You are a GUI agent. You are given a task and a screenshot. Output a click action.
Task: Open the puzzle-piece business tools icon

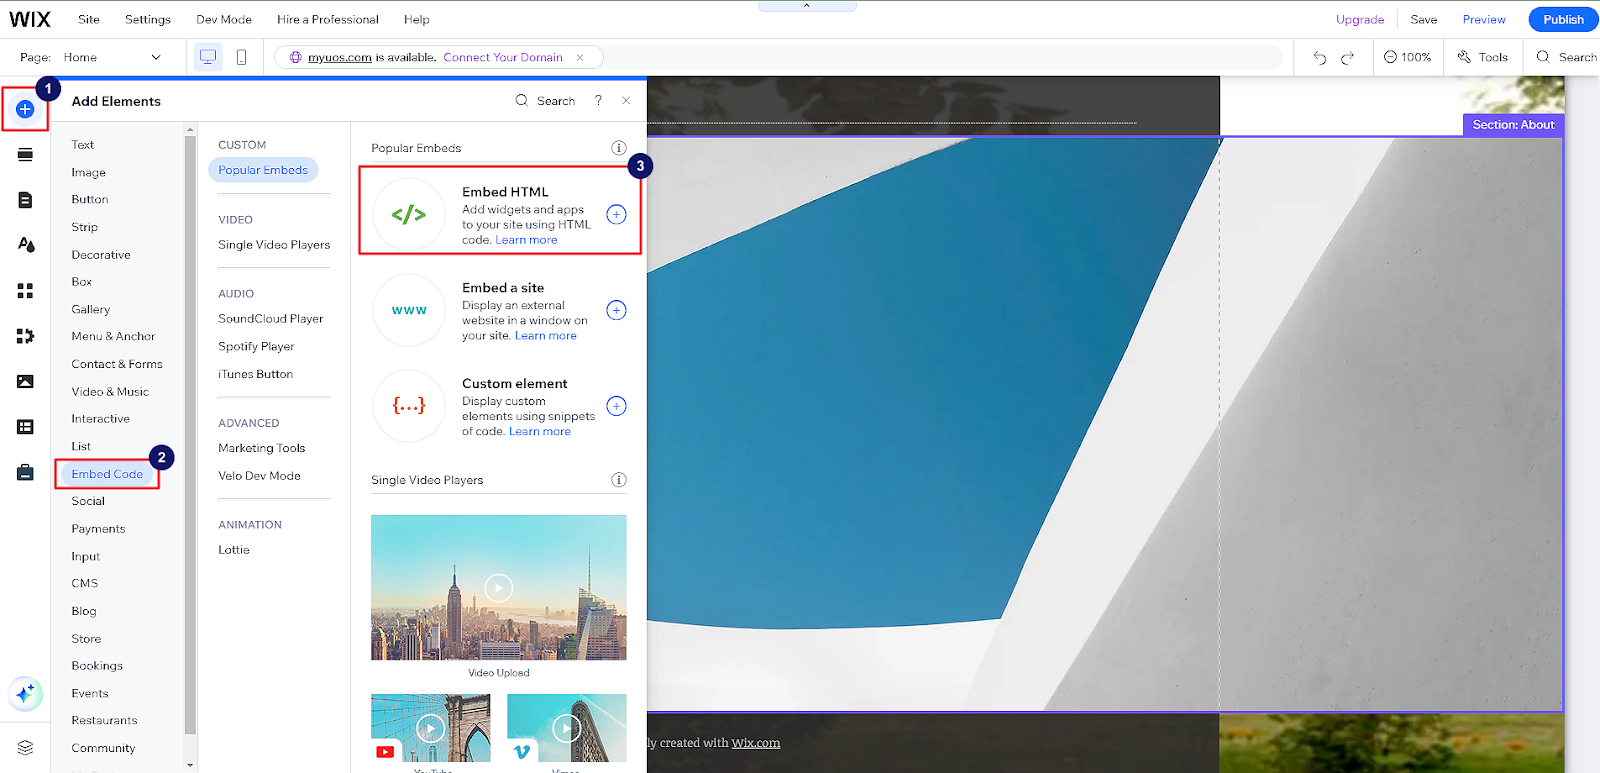coord(25,336)
